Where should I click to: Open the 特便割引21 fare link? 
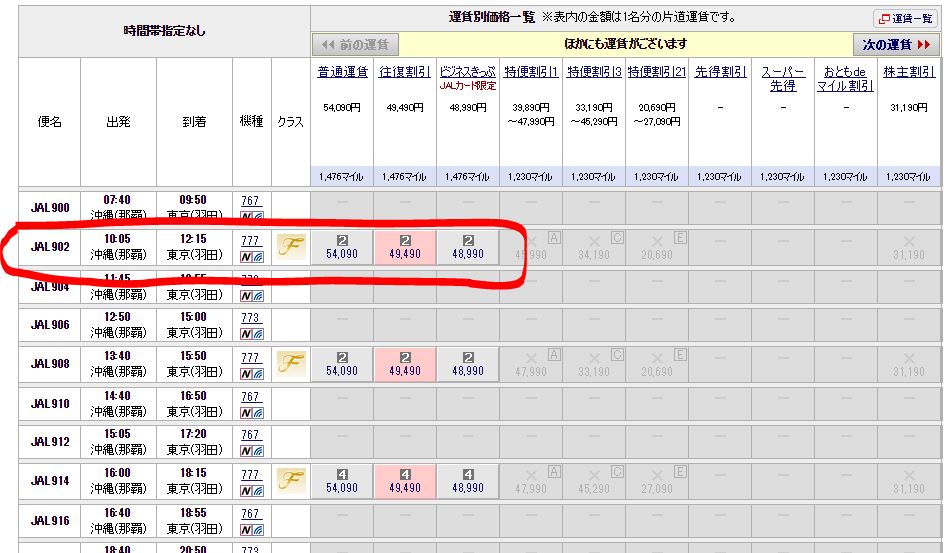tap(656, 72)
